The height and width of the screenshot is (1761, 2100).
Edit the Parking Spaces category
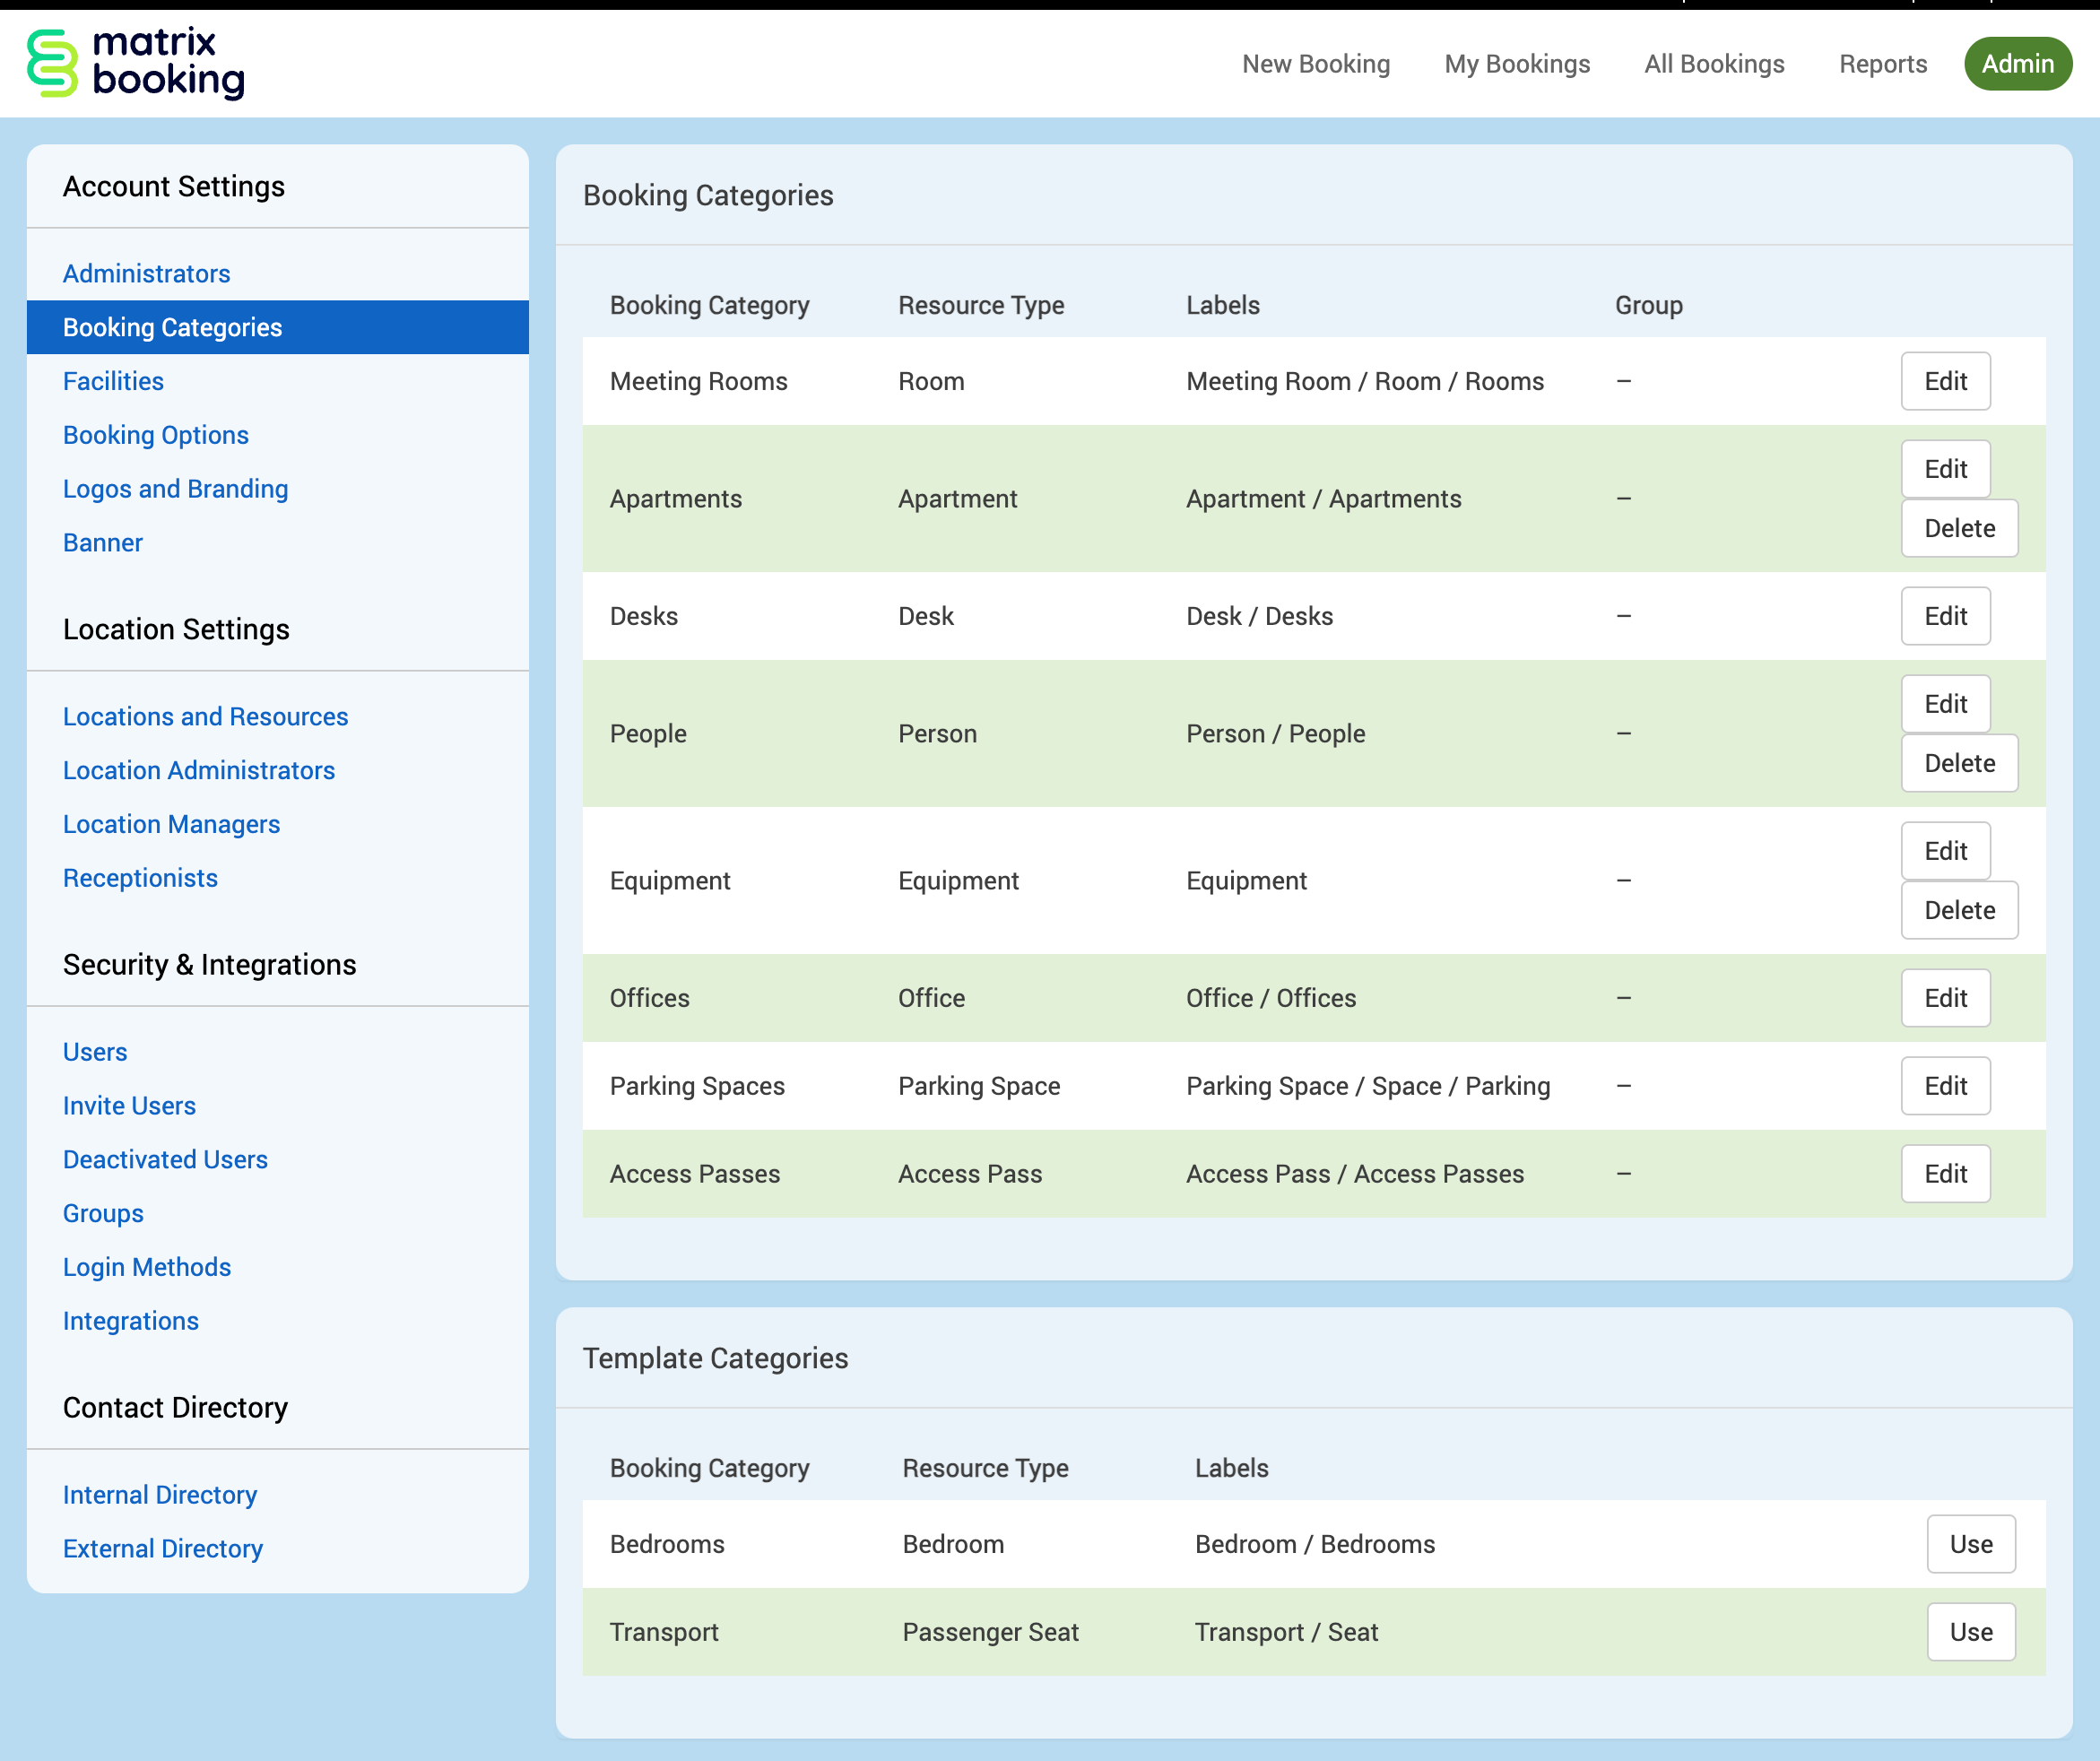pos(1945,1086)
